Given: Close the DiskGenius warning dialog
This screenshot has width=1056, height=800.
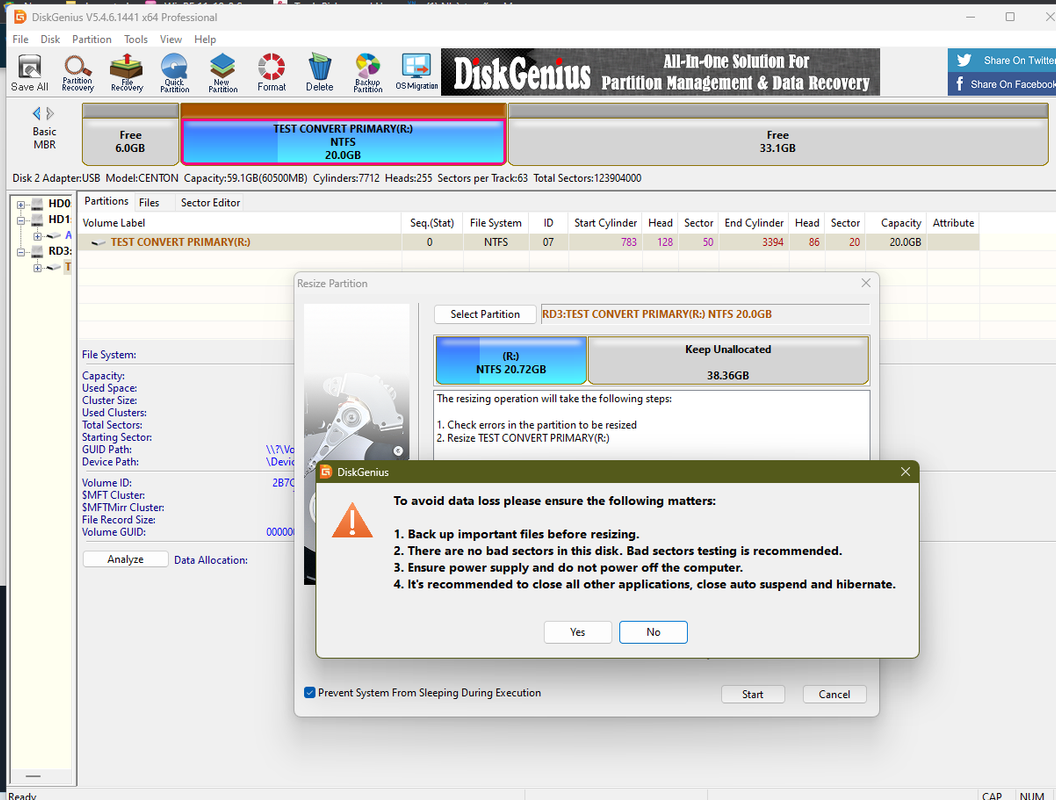Looking at the screenshot, I should (905, 472).
